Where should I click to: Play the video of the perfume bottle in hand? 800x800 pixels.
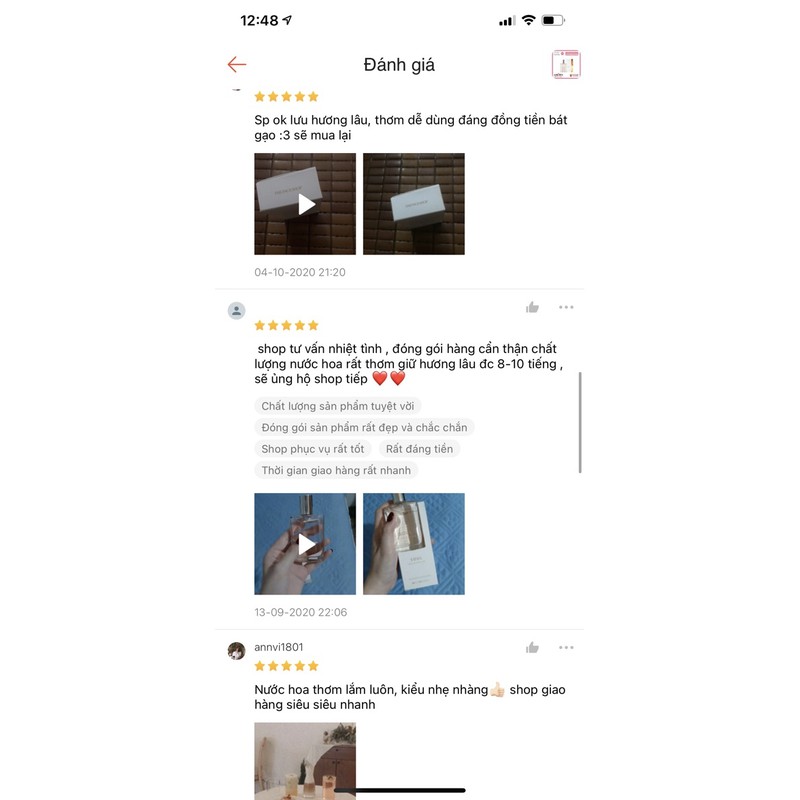305,544
